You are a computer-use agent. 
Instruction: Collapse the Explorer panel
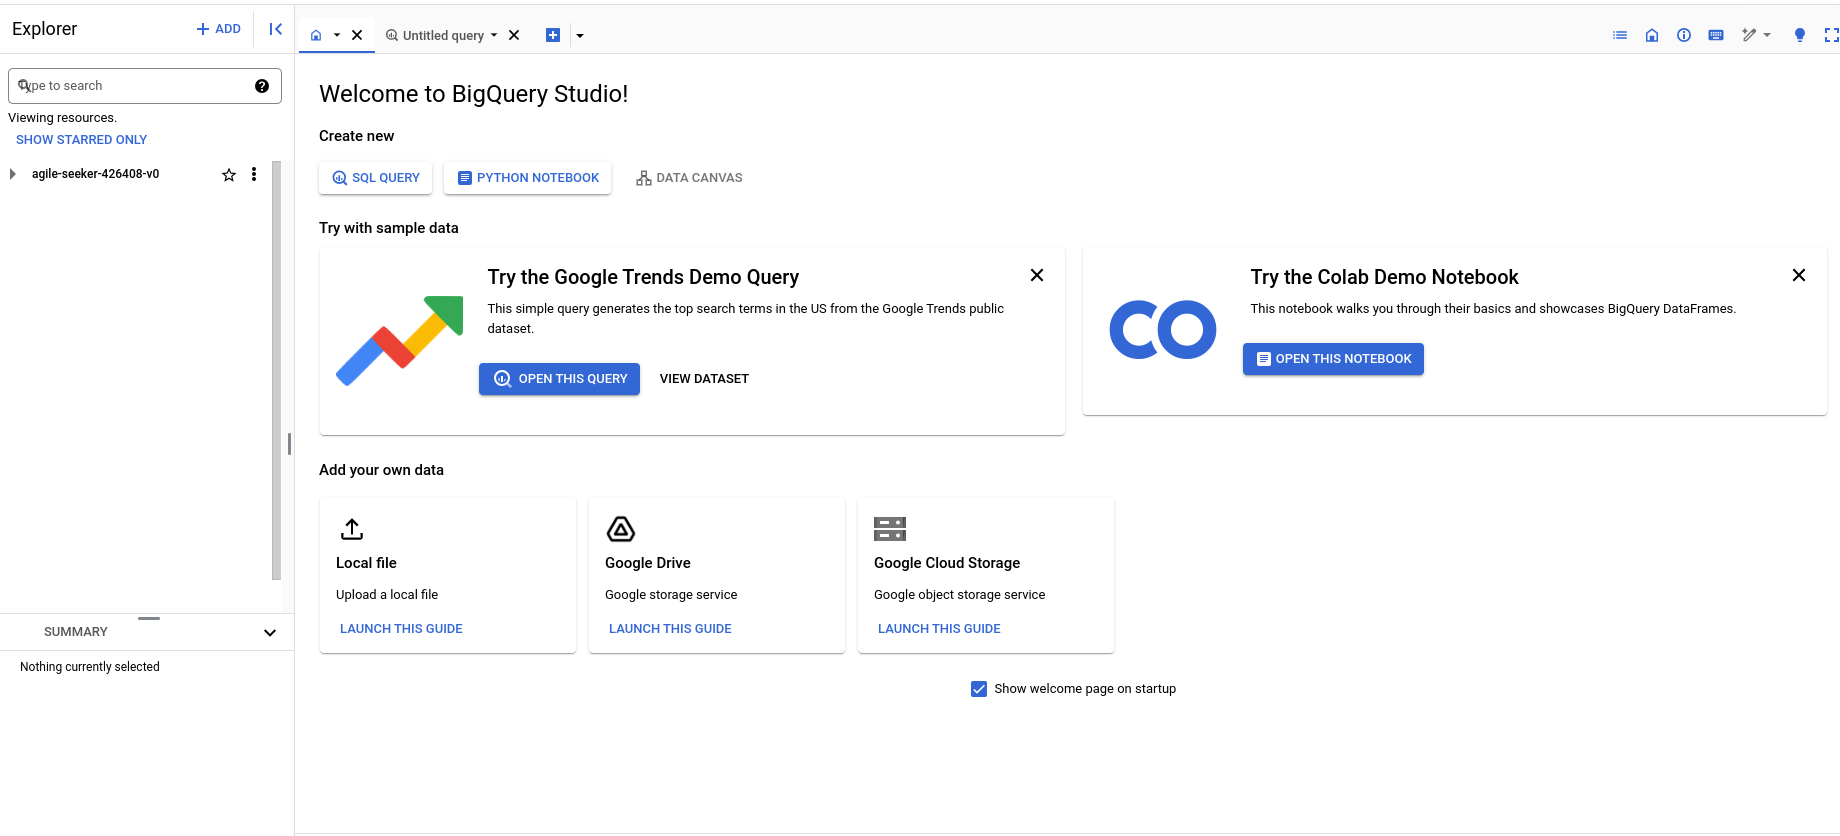pos(275,29)
